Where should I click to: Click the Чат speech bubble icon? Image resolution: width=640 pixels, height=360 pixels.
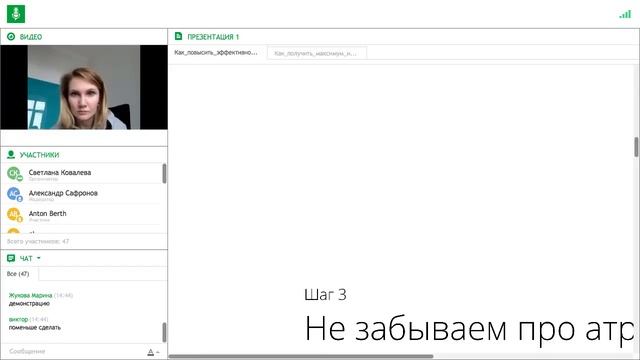tap(11, 258)
